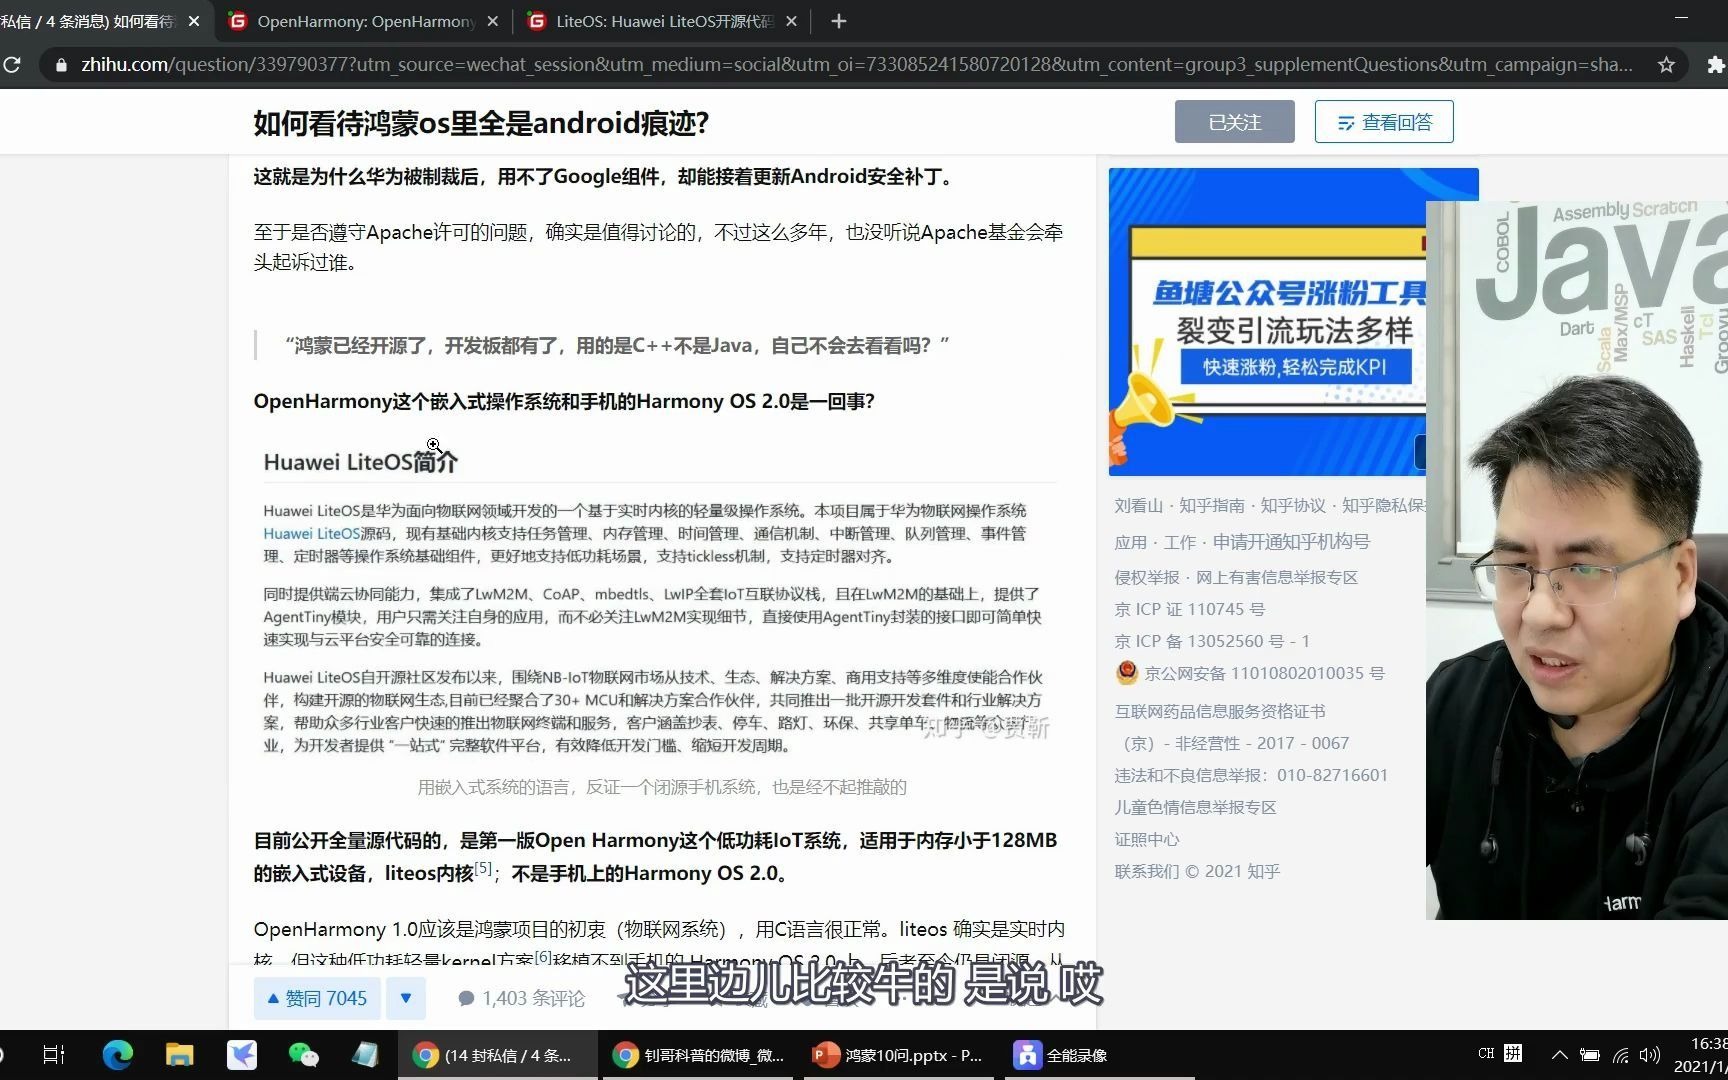The width and height of the screenshot is (1728, 1080).
Task: Open footnote reference [6]
Action: point(543,957)
